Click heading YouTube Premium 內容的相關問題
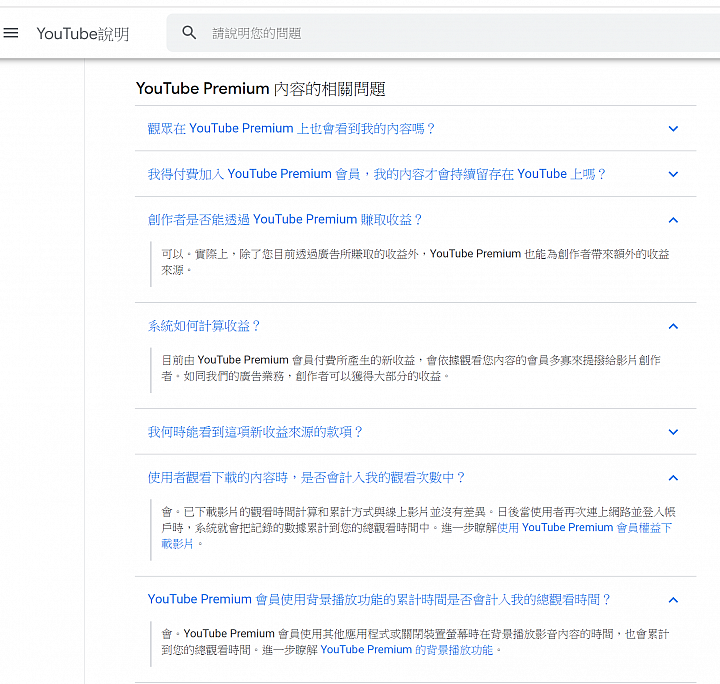The width and height of the screenshot is (720, 684). point(260,89)
